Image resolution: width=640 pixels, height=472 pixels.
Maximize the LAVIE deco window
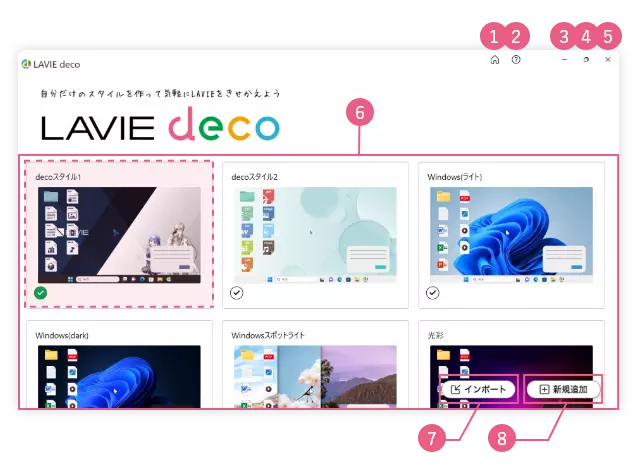(586, 60)
